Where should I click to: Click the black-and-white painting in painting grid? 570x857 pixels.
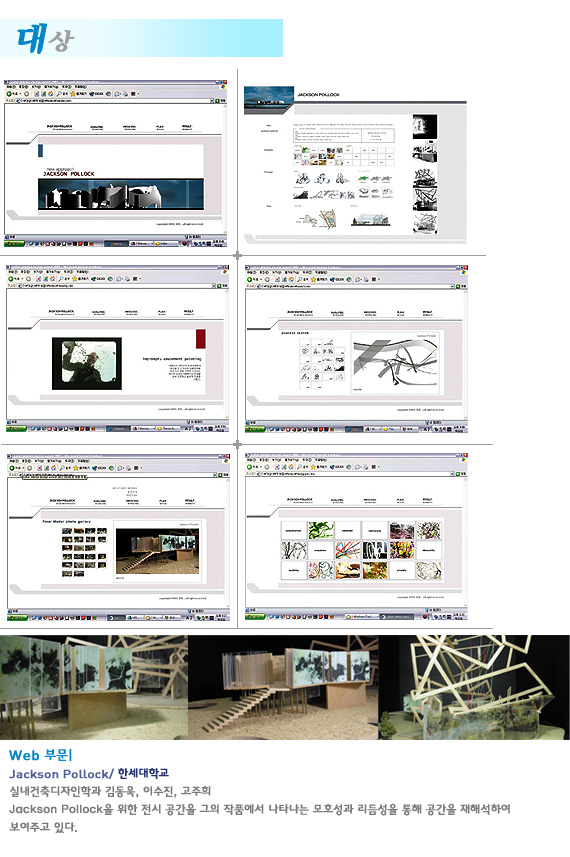(375, 550)
